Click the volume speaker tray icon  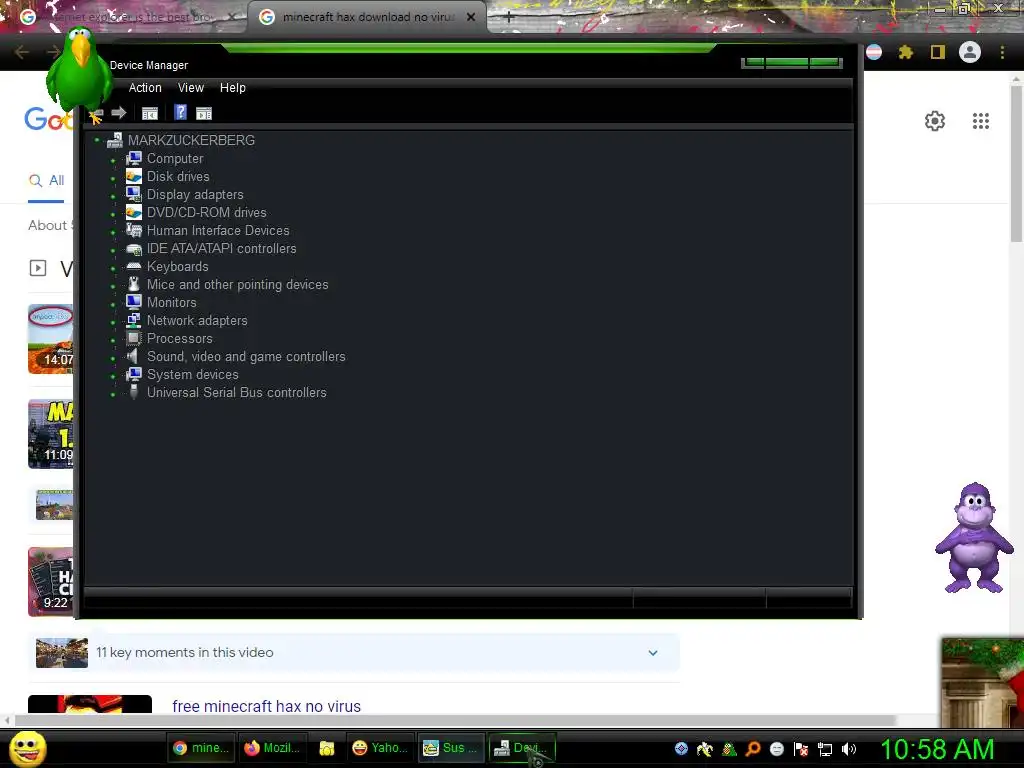848,749
